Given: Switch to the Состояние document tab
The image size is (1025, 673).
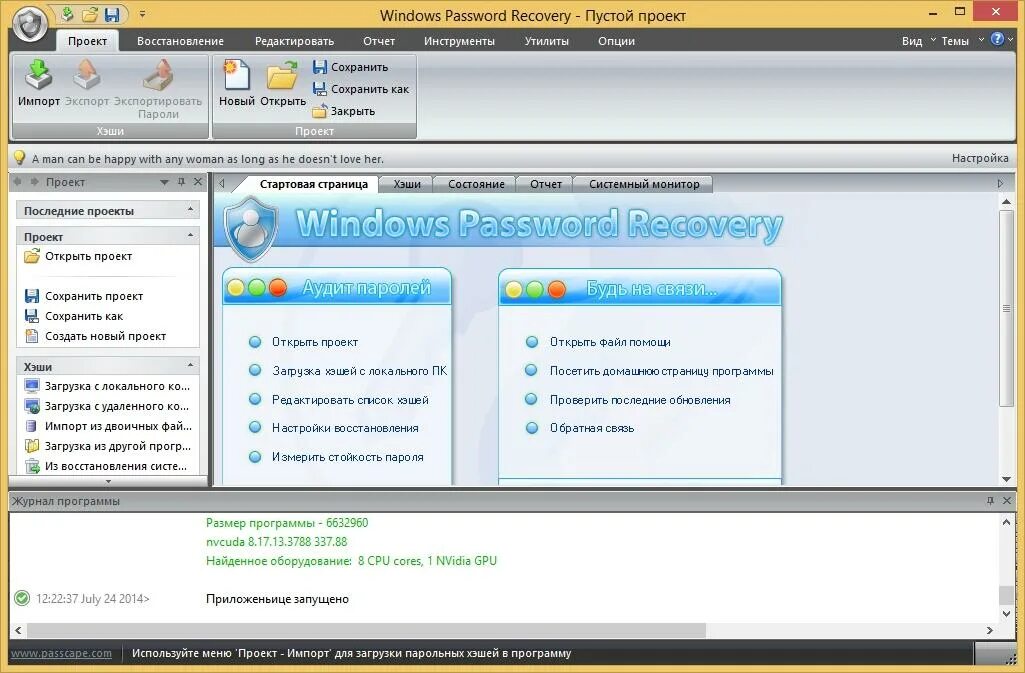Looking at the screenshot, I should 476,184.
